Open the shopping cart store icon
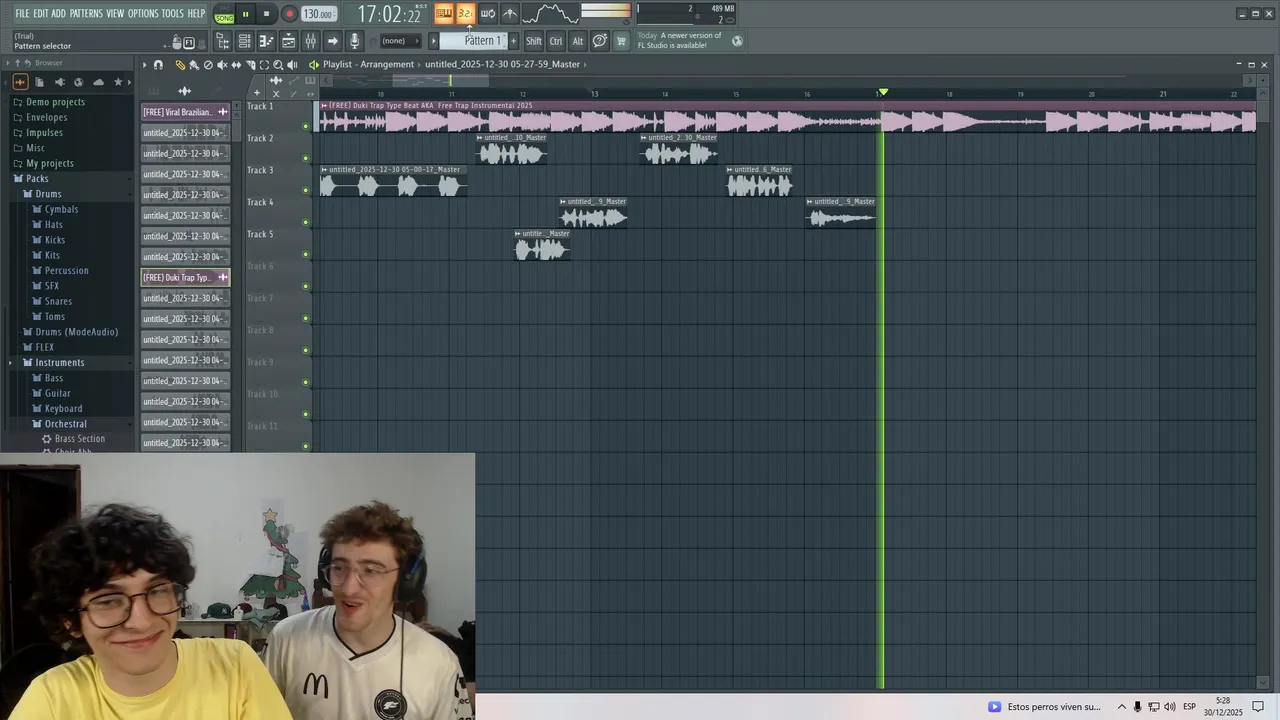The width and height of the screenshot is (1280, 720). 621,41
